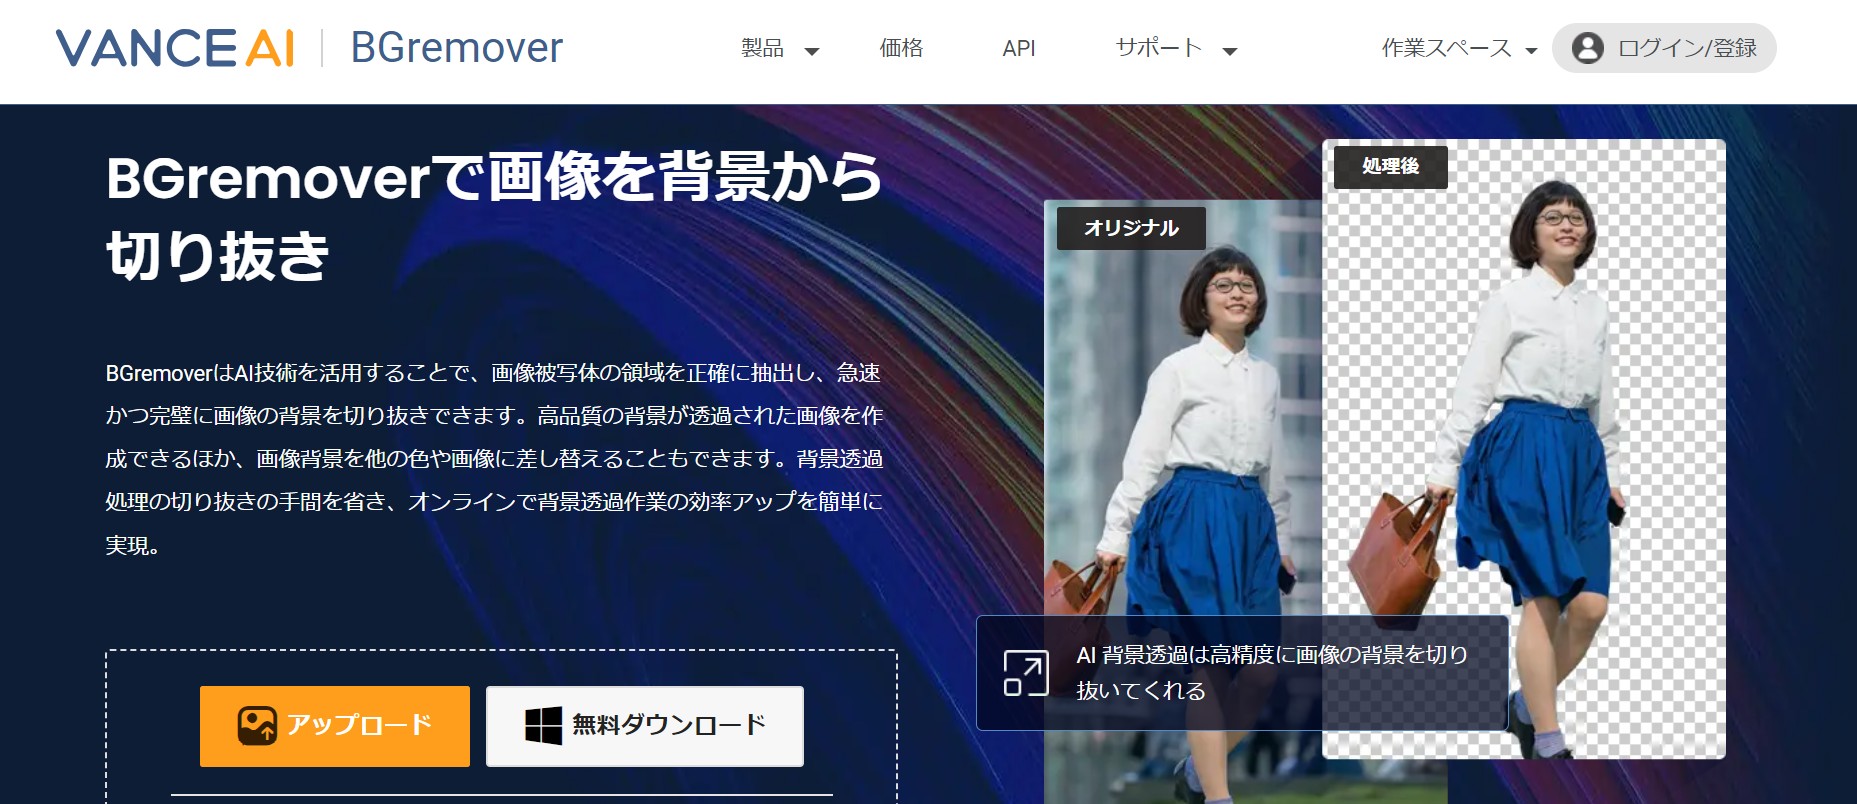Open the 作業スペース menu
The image size is (1857, 804).
(1446, 48)
